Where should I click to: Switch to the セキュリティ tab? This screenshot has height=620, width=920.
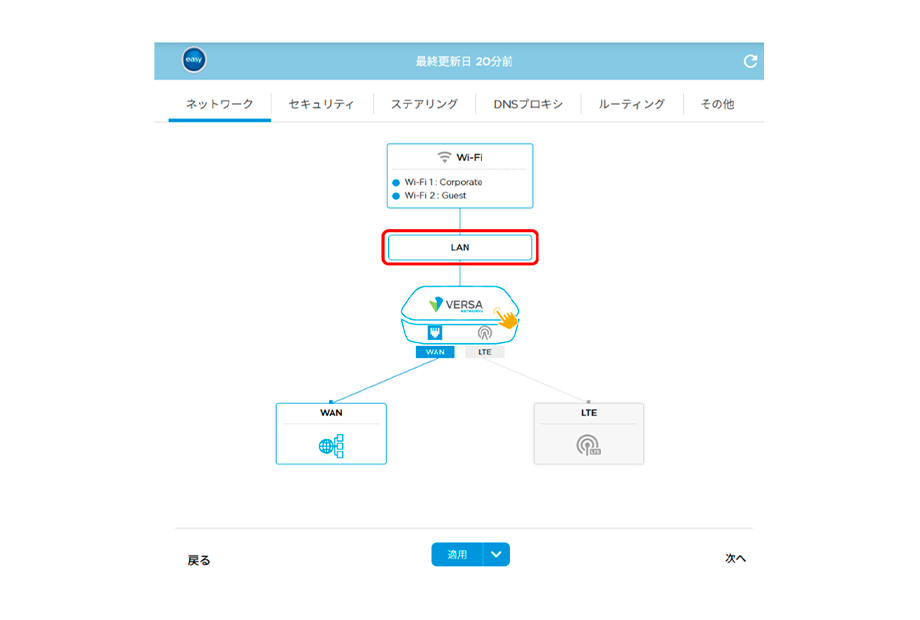point(321,104)
